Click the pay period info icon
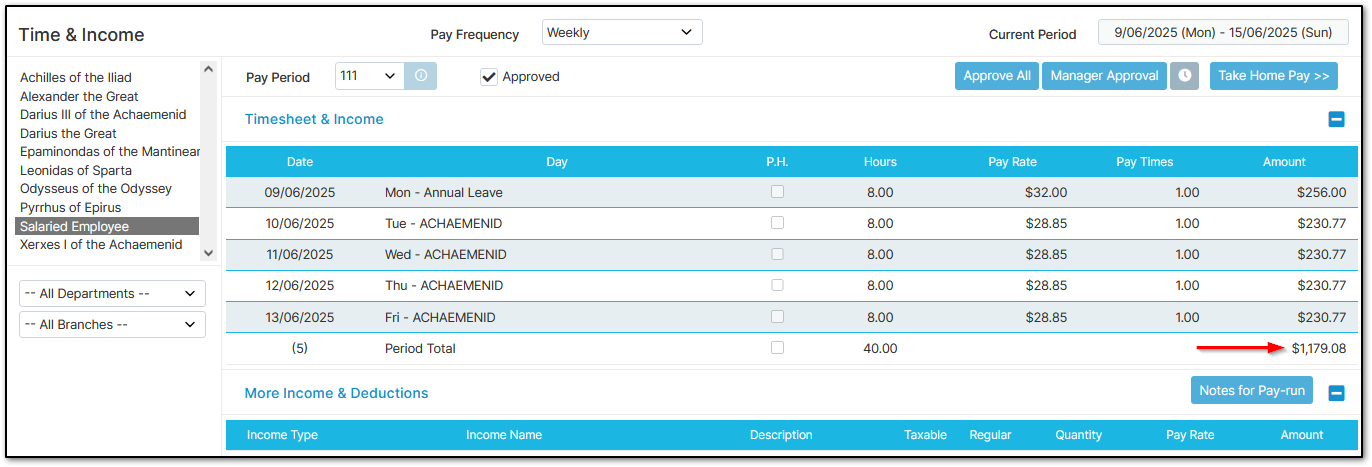 (x=421, y=76)
